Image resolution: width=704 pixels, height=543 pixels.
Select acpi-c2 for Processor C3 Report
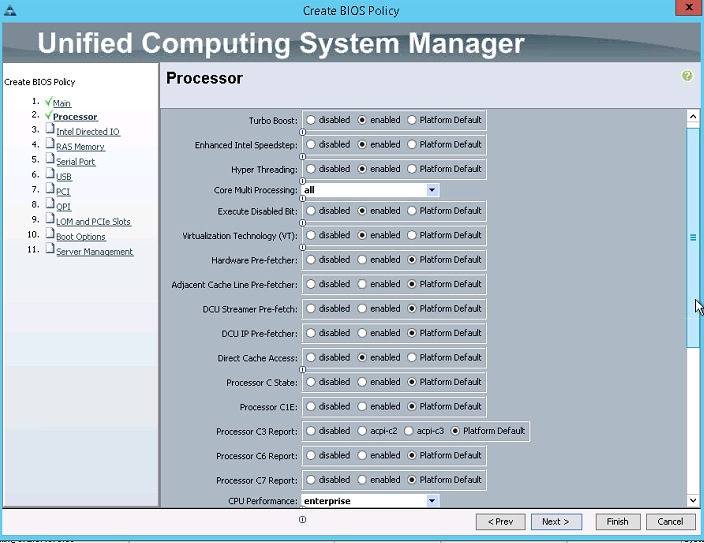362,431
